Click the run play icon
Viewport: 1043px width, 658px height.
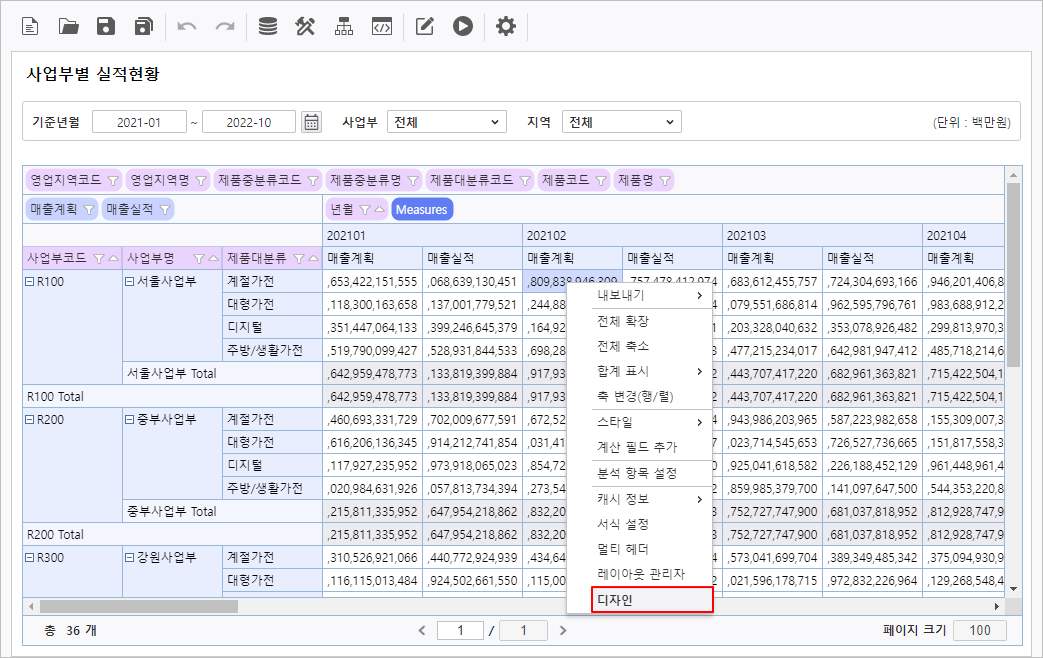(462, 27)
